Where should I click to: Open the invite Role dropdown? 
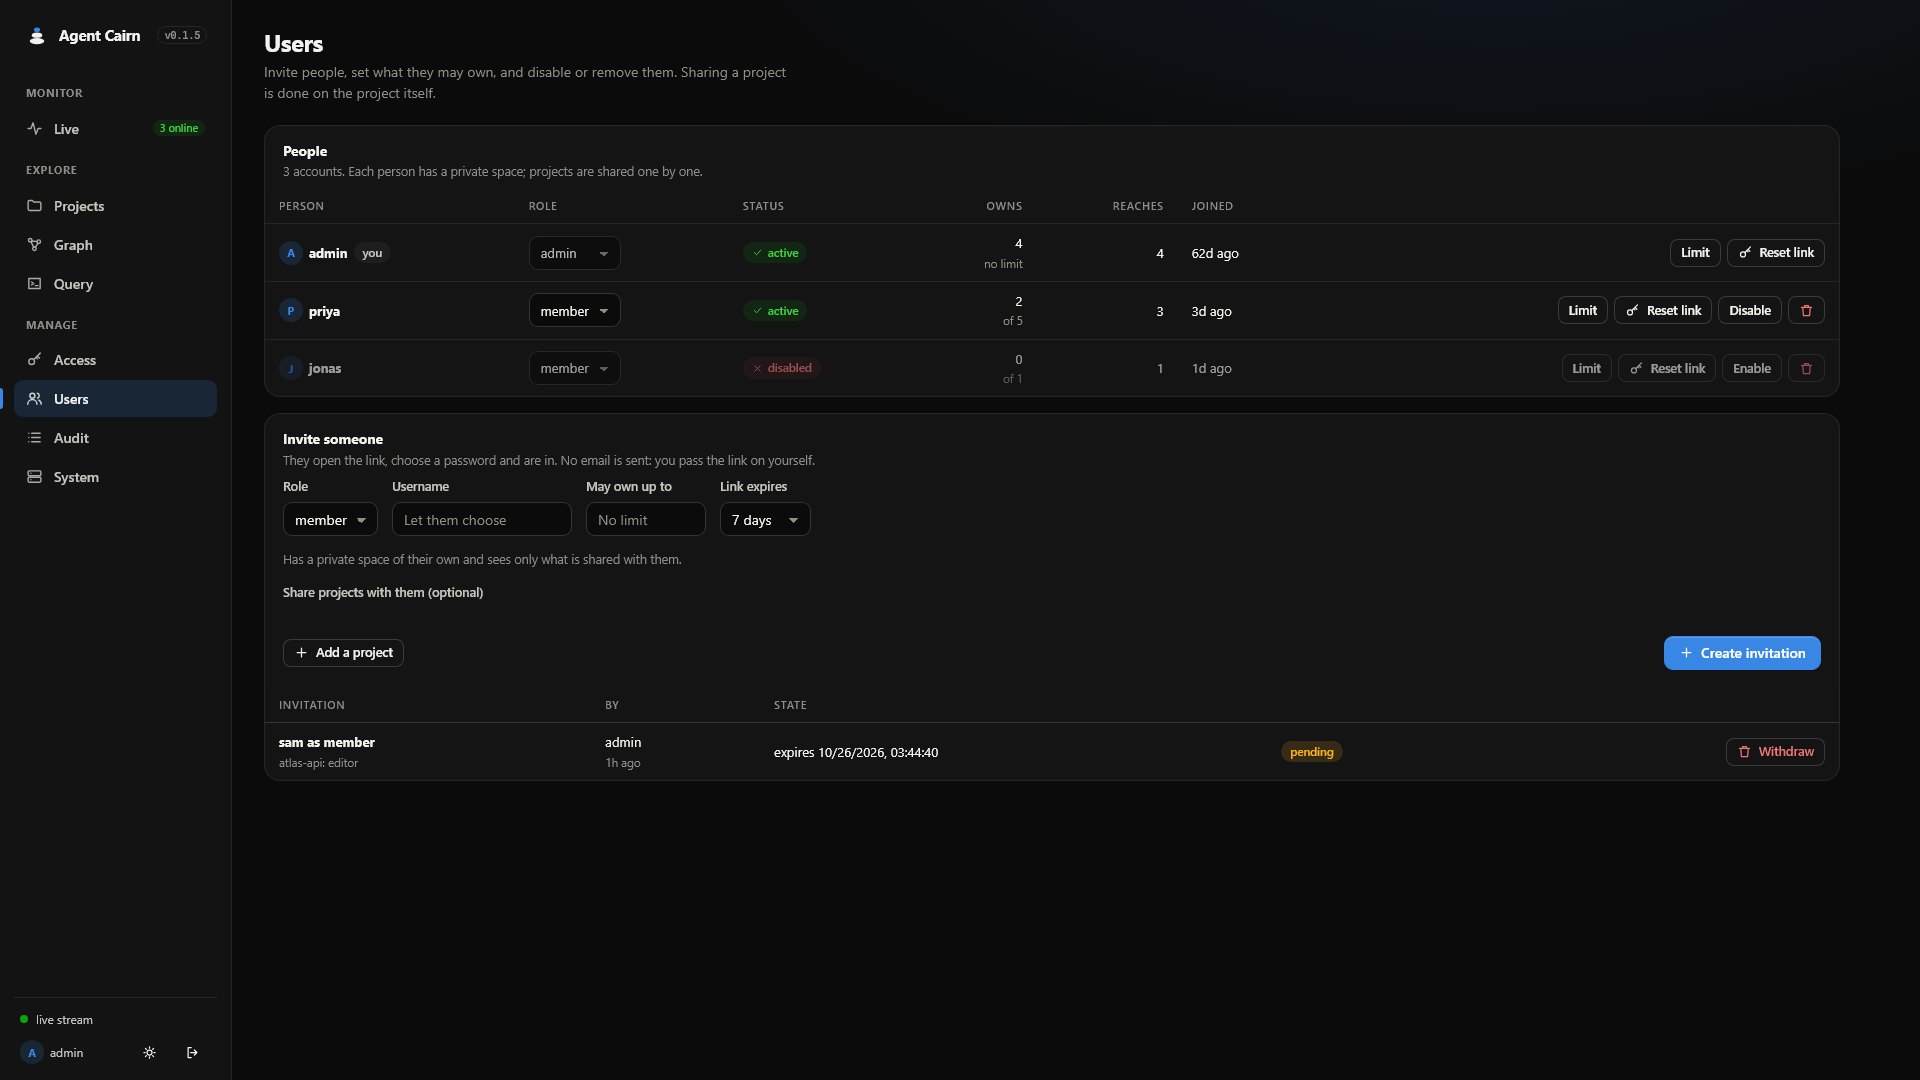coord(330,520)
